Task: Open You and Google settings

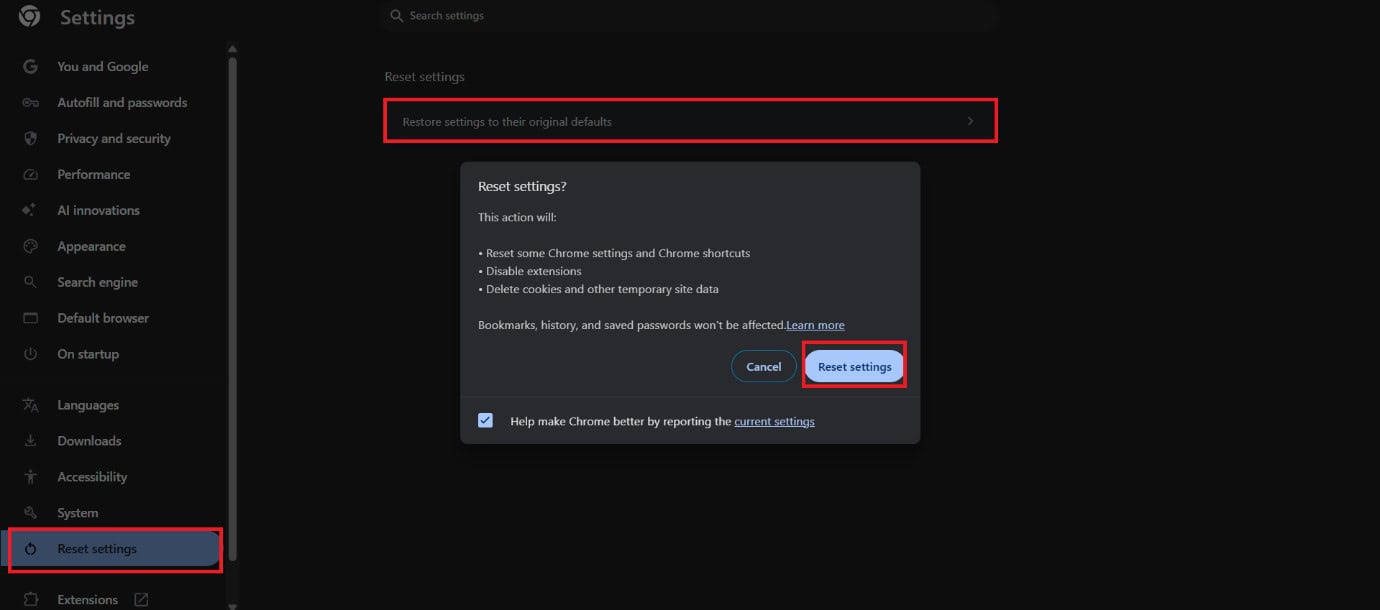Action: [x=103, y=67]
